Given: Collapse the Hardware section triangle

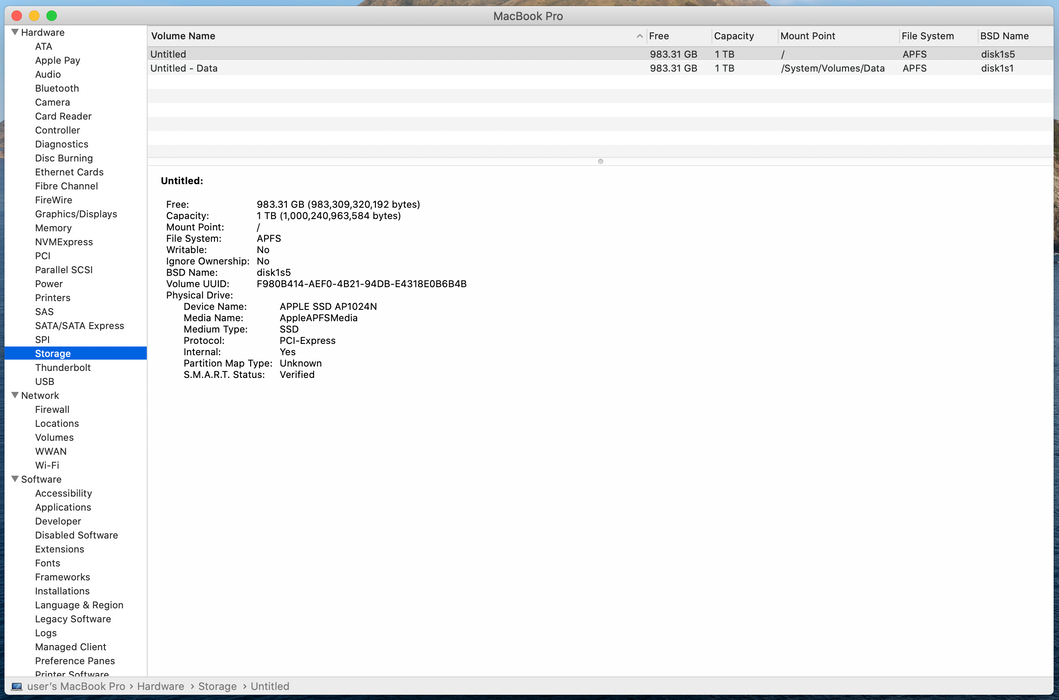Looking at the screenshot, I should (15, 32).
